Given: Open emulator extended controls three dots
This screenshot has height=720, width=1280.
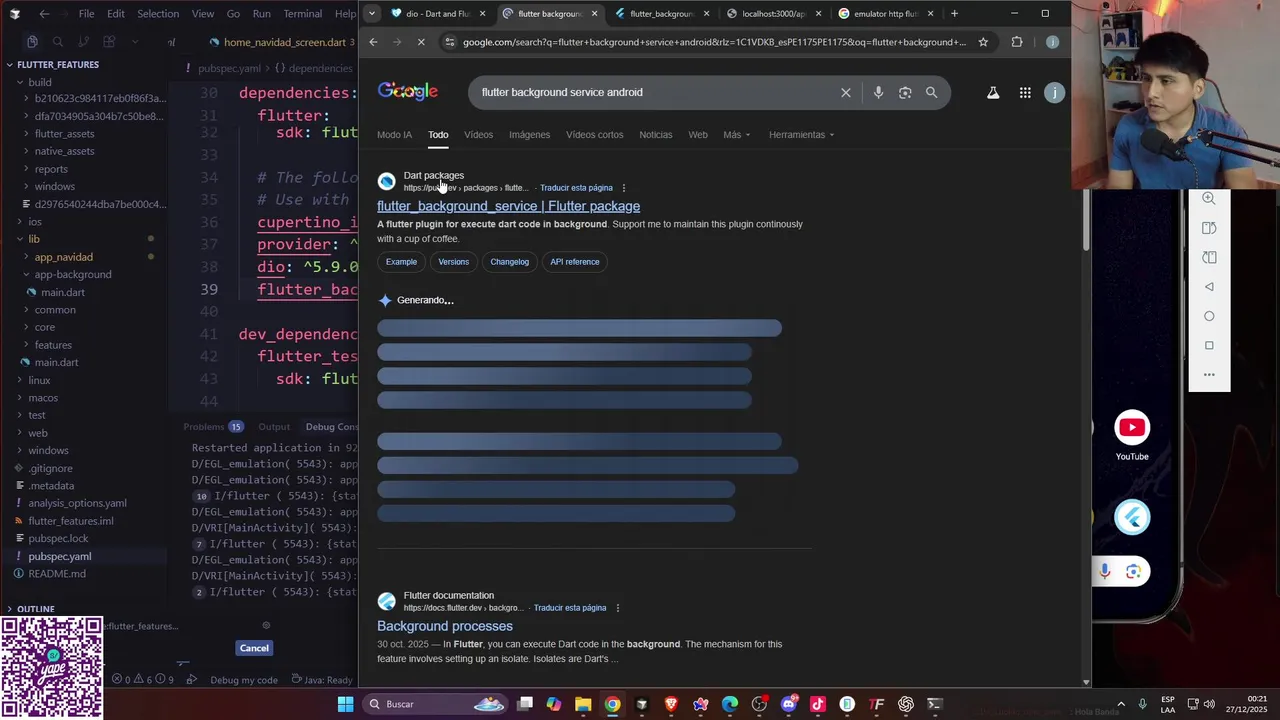Looking at the screenshot, I should (x=1209, y=375).
